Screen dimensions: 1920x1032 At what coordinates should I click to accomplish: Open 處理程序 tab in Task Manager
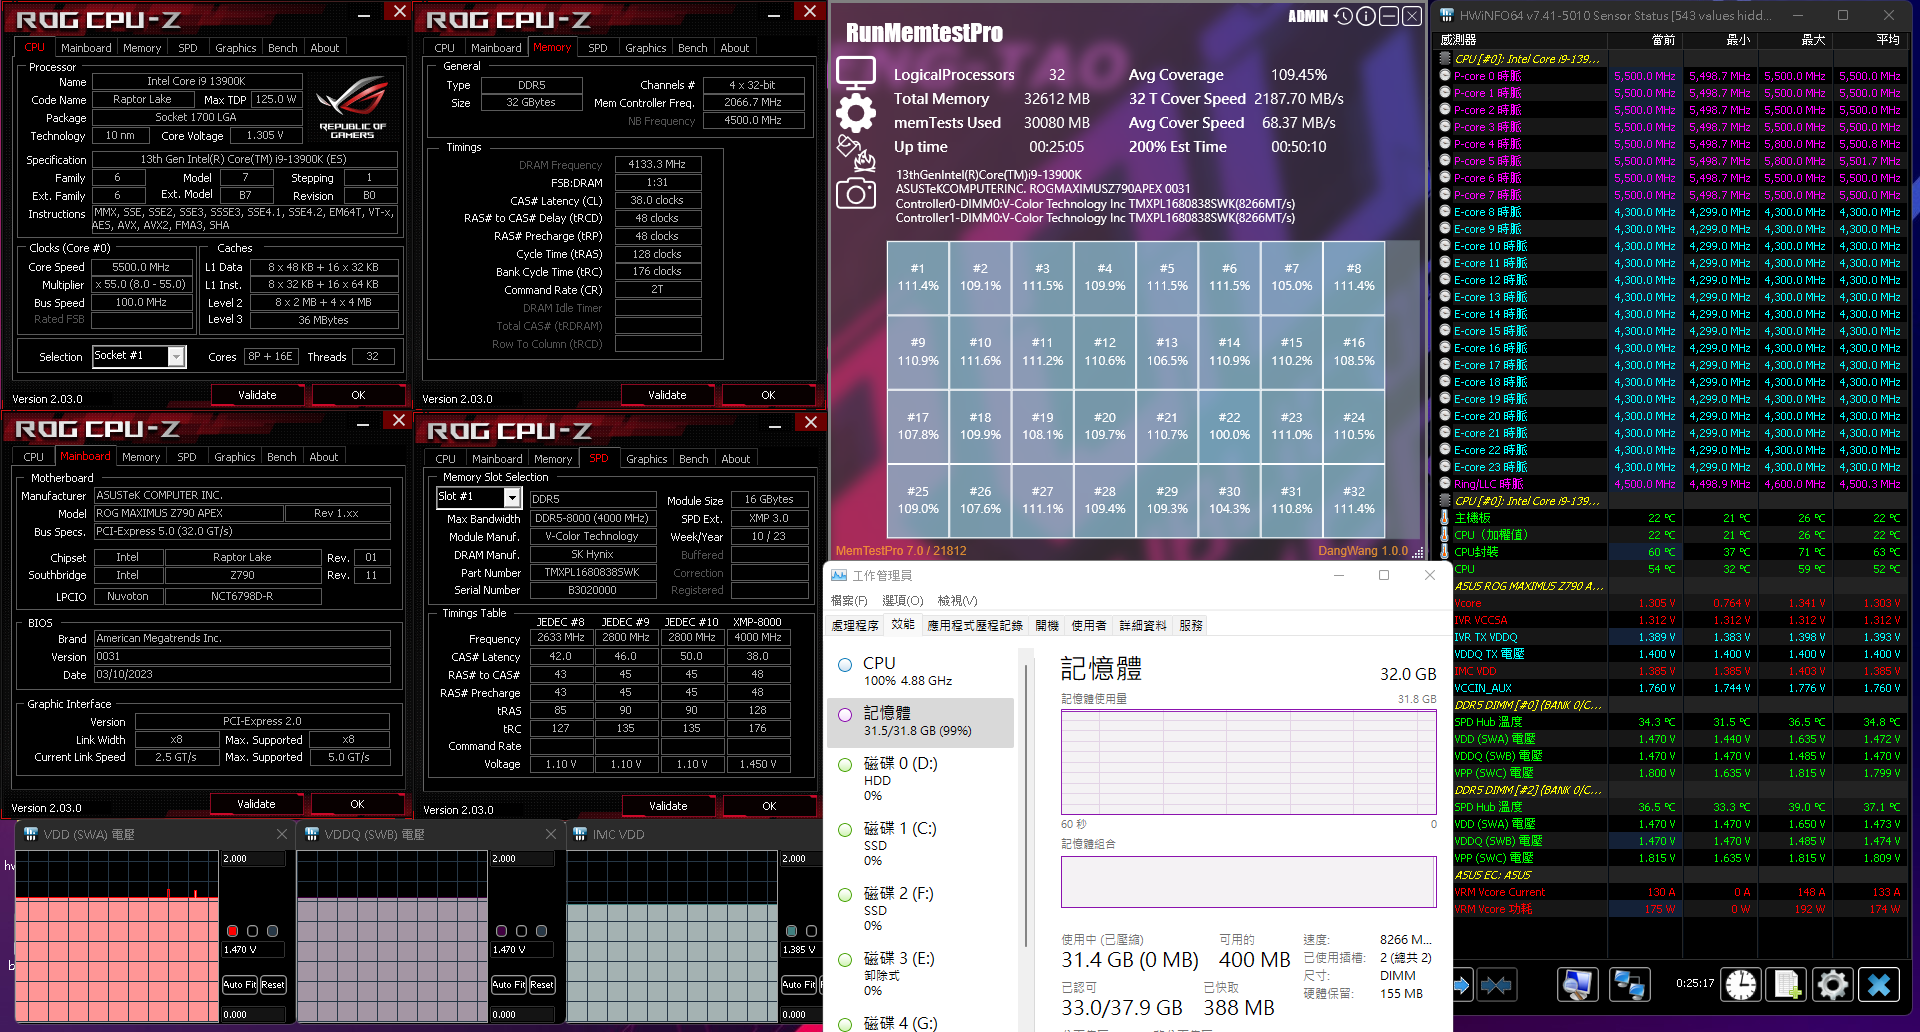(x=855, y=625)
